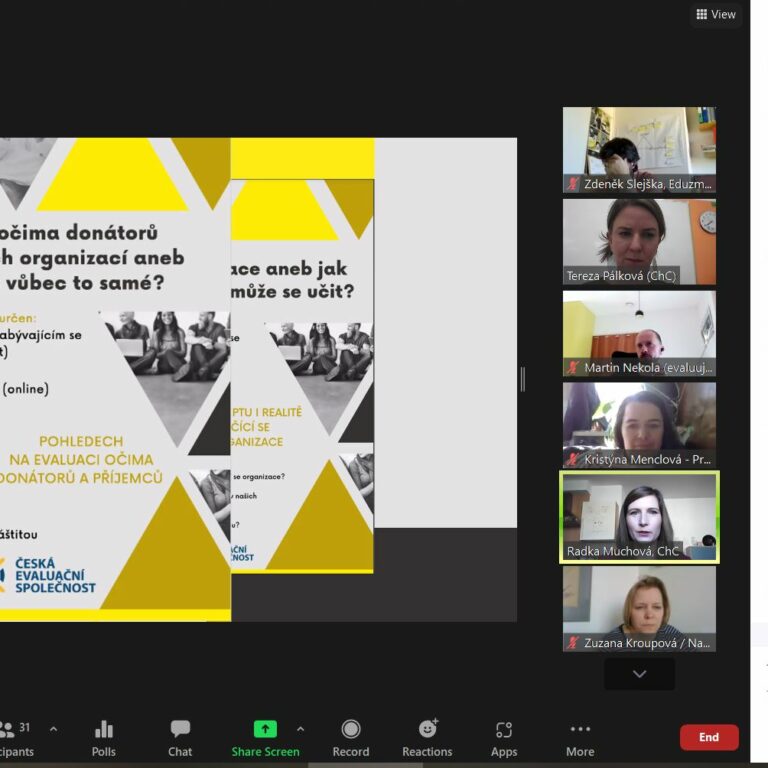This screenshot has width=768, height=768.
Task: Click the green Share Screen icon
Action: click(x=265, y=729)
